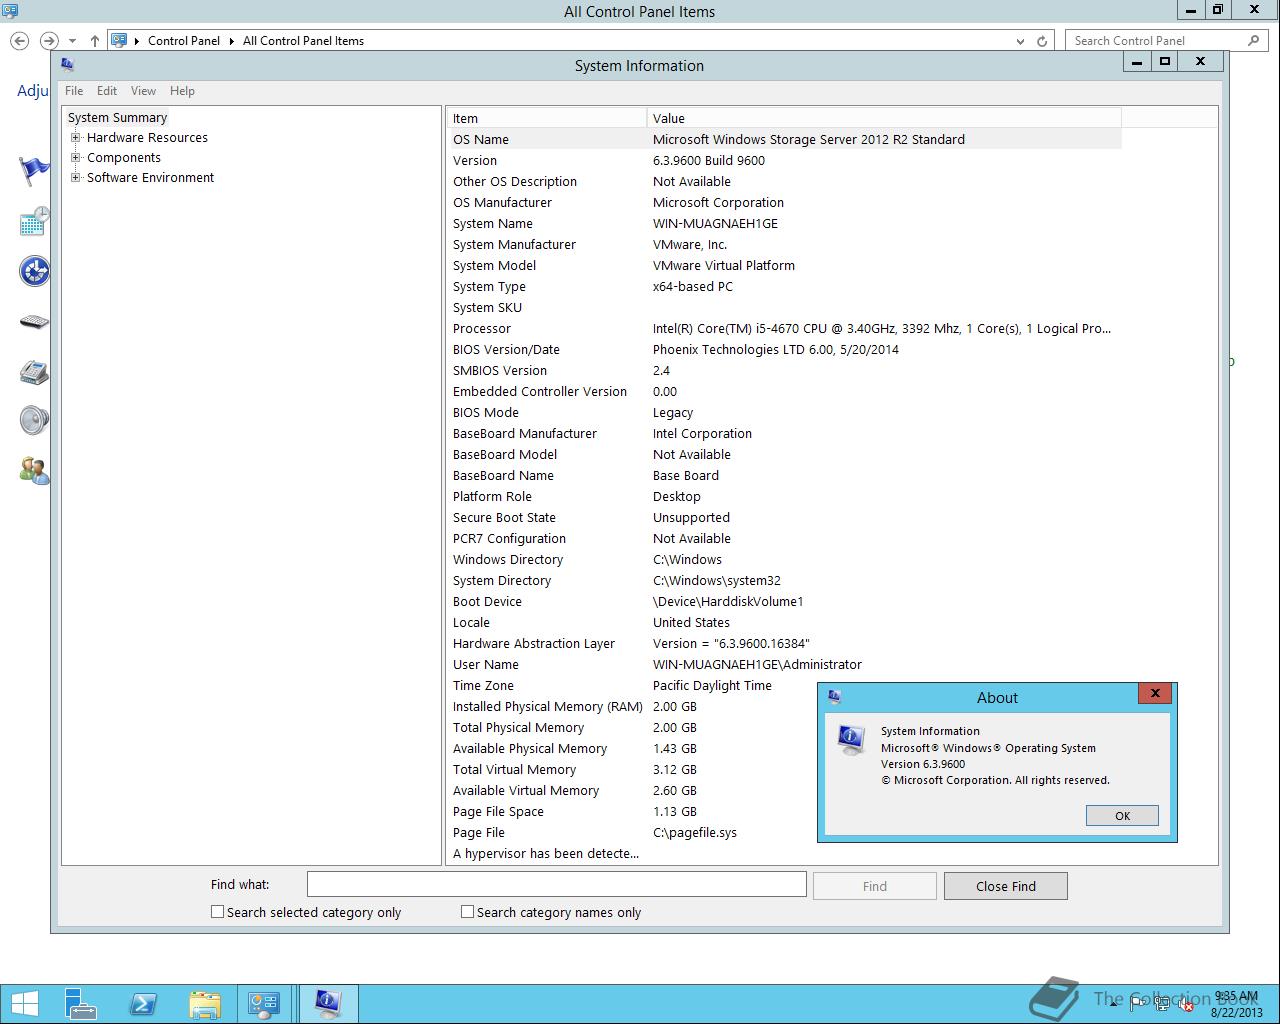Click the 'WIN-MUAGNAEH1GE' System Name value
Screen dimensions: 1280x1024
715,223
